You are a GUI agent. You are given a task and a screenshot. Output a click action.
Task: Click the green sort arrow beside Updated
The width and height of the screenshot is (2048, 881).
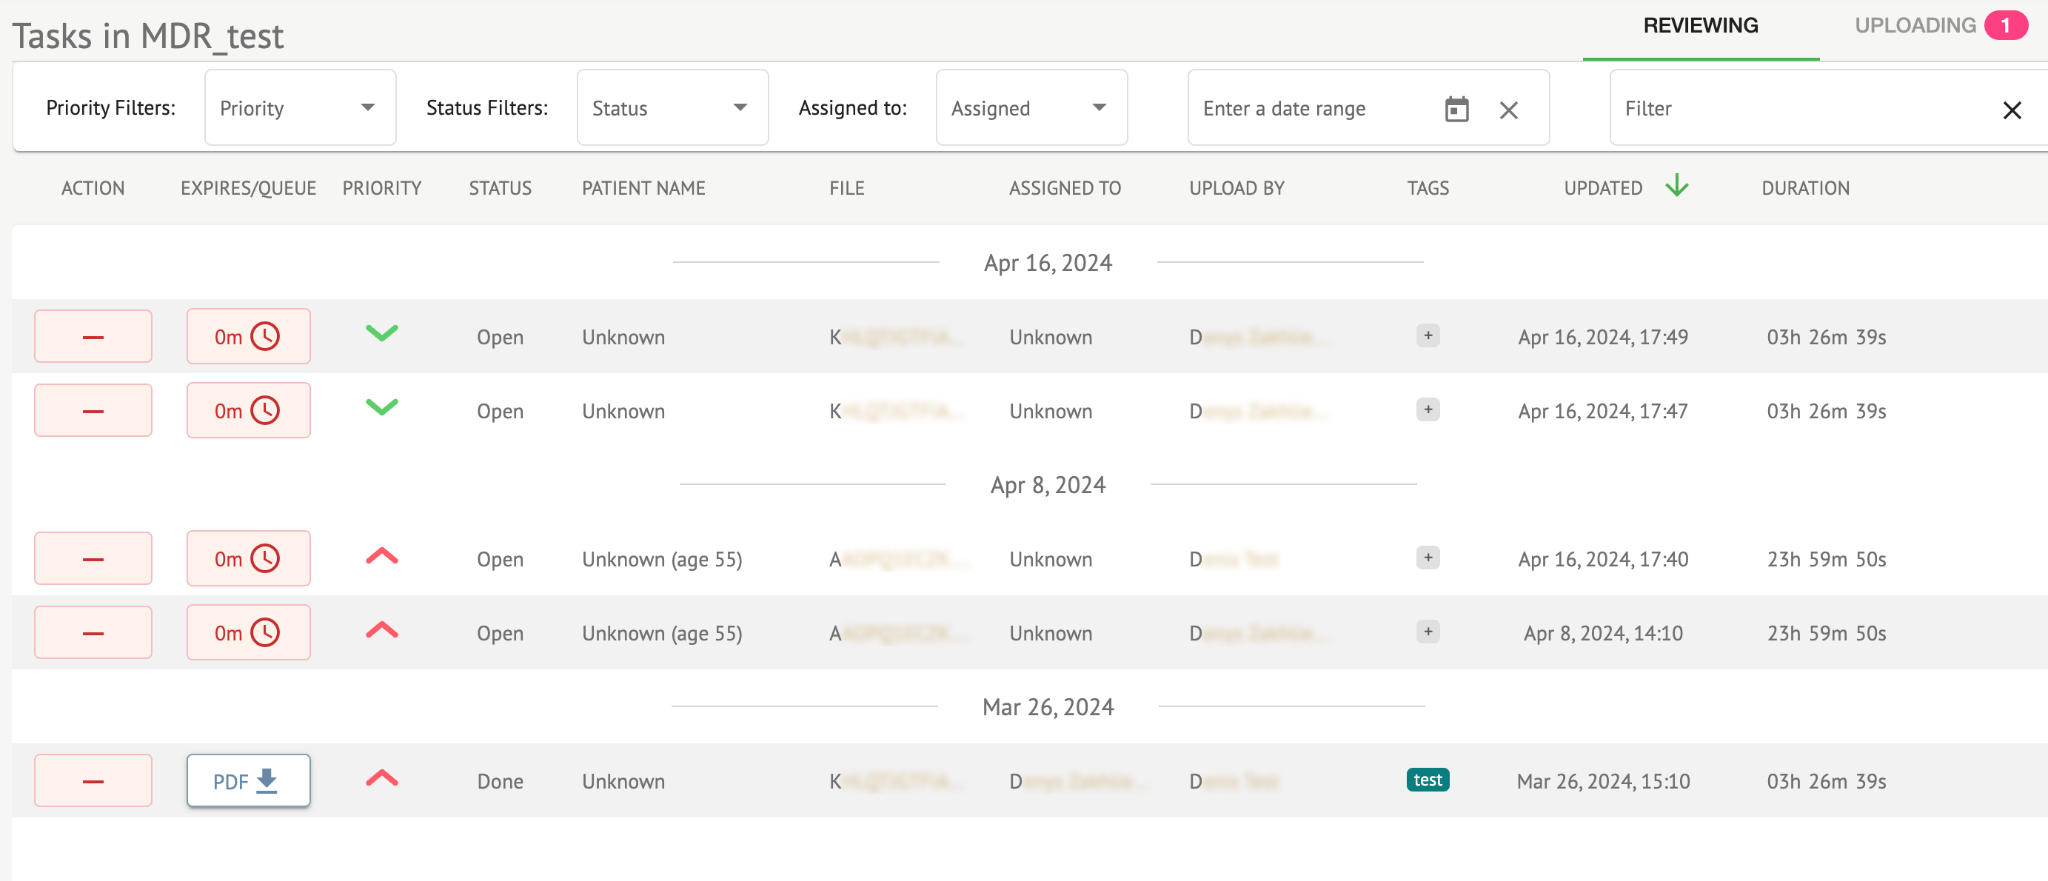coord(1677,186)
